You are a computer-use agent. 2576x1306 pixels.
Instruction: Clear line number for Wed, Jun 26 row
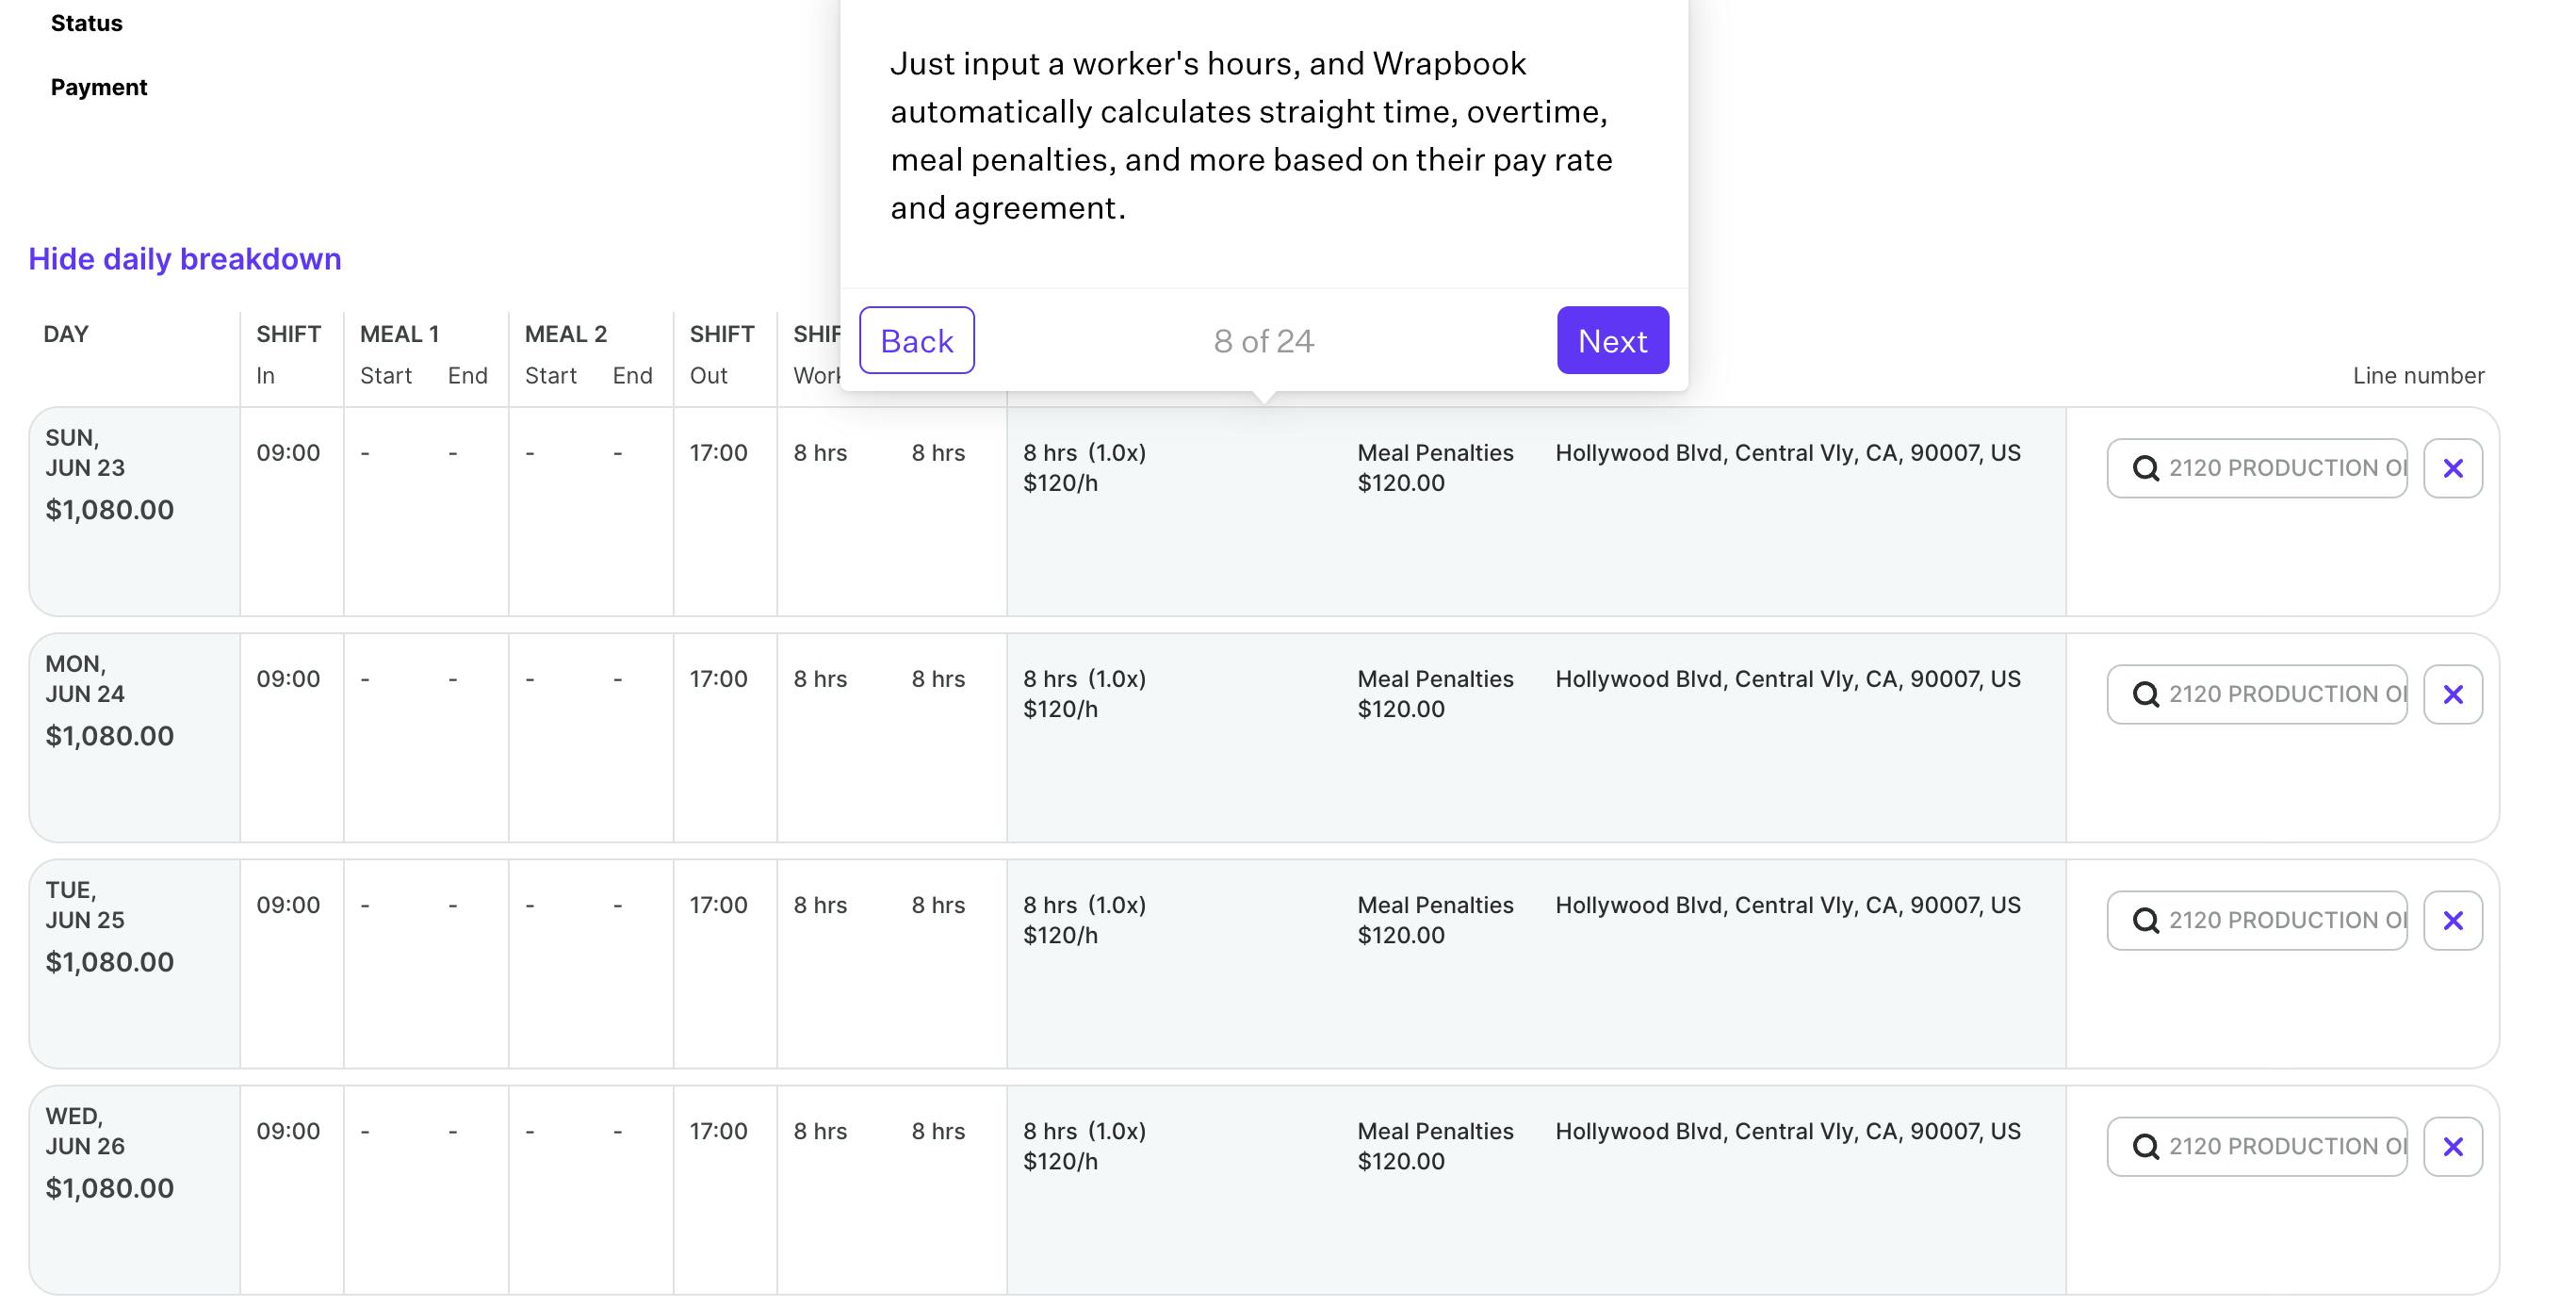2452,1146
